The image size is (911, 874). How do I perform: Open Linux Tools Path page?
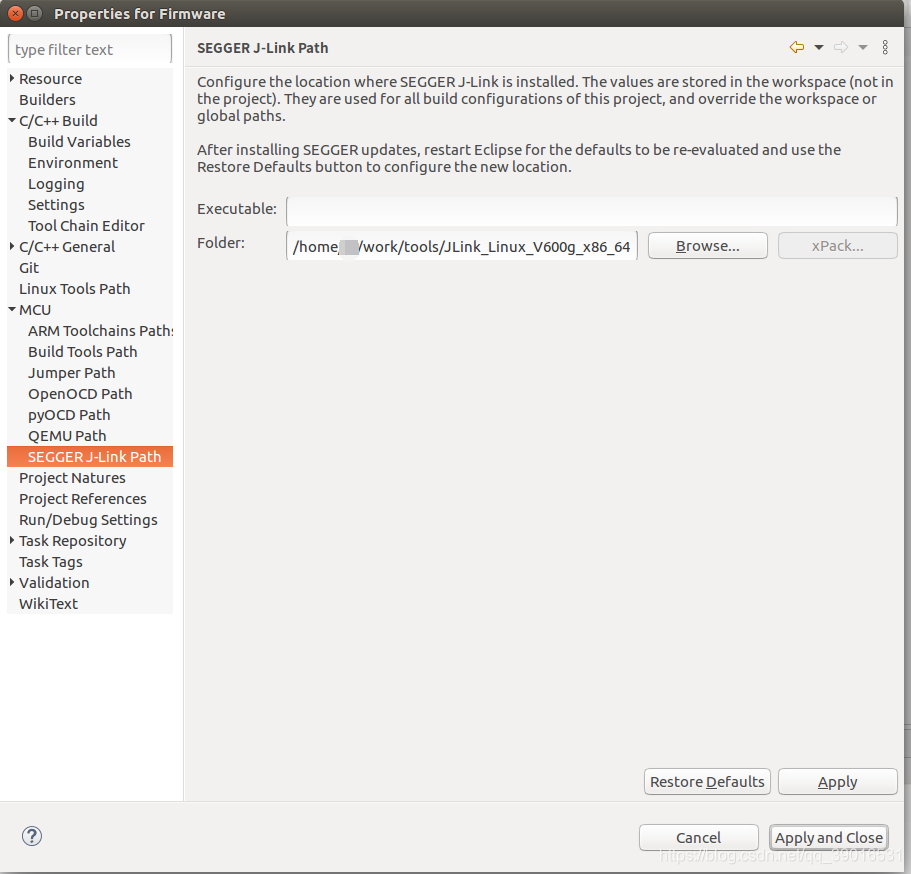(x=74, y=289)
